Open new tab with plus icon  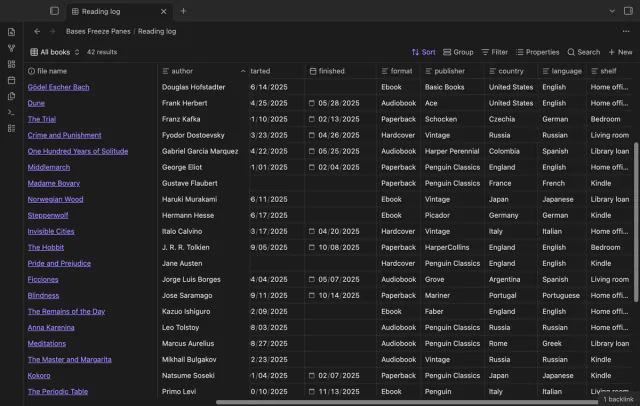point(183,11)
